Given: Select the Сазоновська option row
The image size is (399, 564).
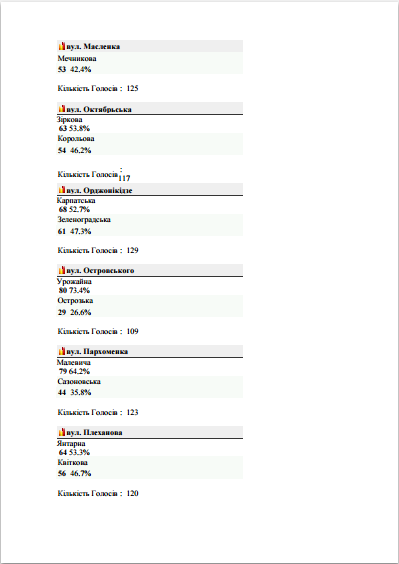Looking at the screenshot, I should pos(150,387).
